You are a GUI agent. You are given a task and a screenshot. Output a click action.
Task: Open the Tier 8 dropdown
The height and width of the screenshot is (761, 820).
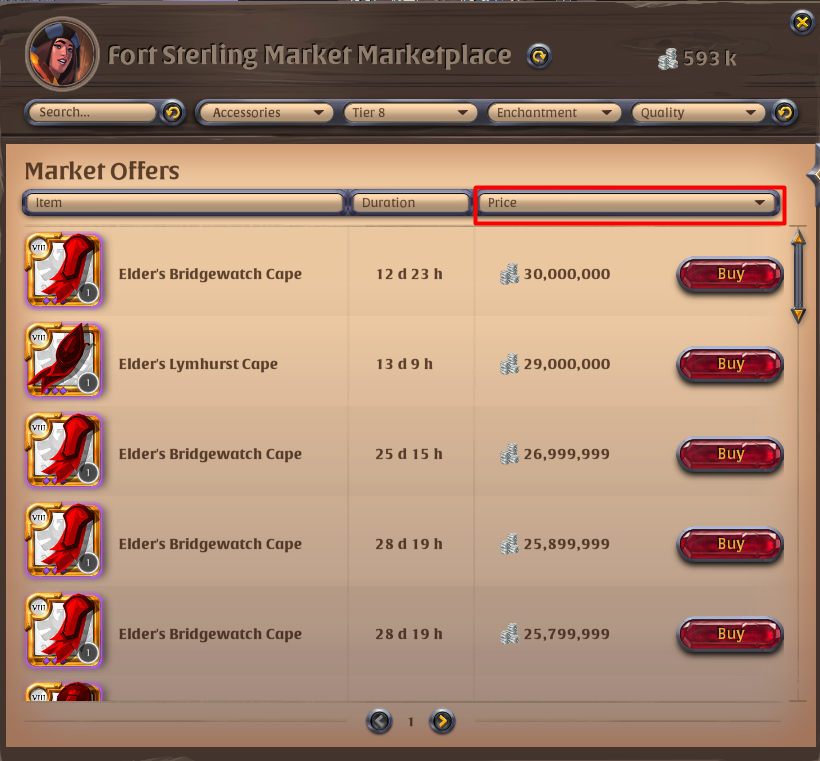pos(410,112)
